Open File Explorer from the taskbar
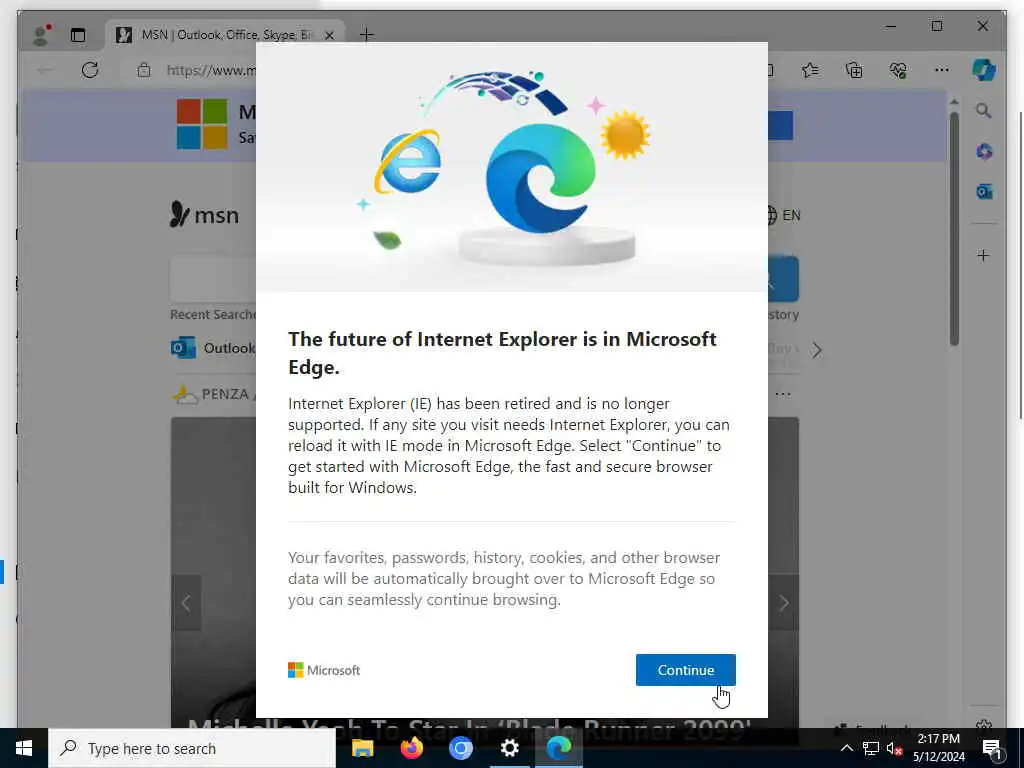 [362, 748]
